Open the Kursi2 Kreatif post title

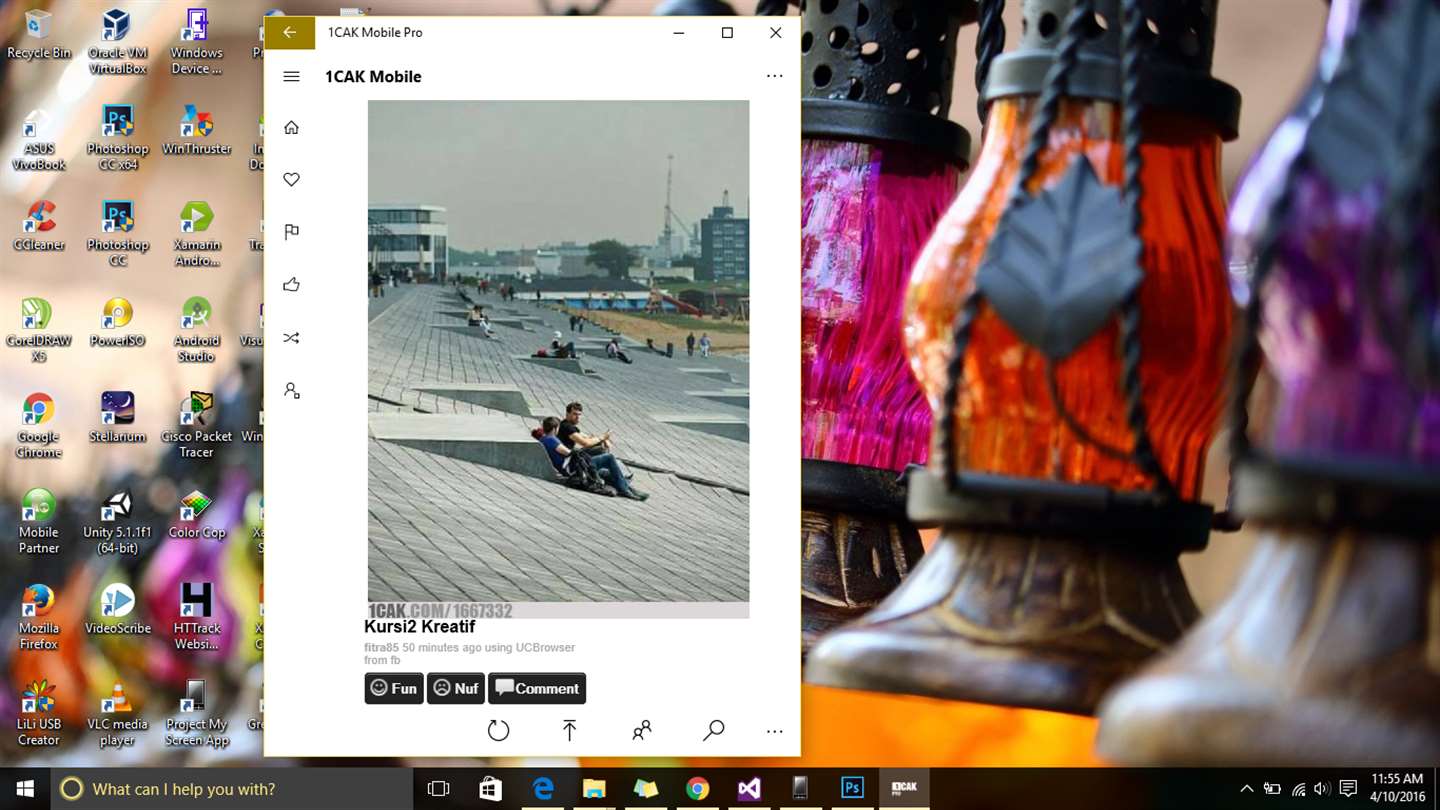click(x=419, y=627)
